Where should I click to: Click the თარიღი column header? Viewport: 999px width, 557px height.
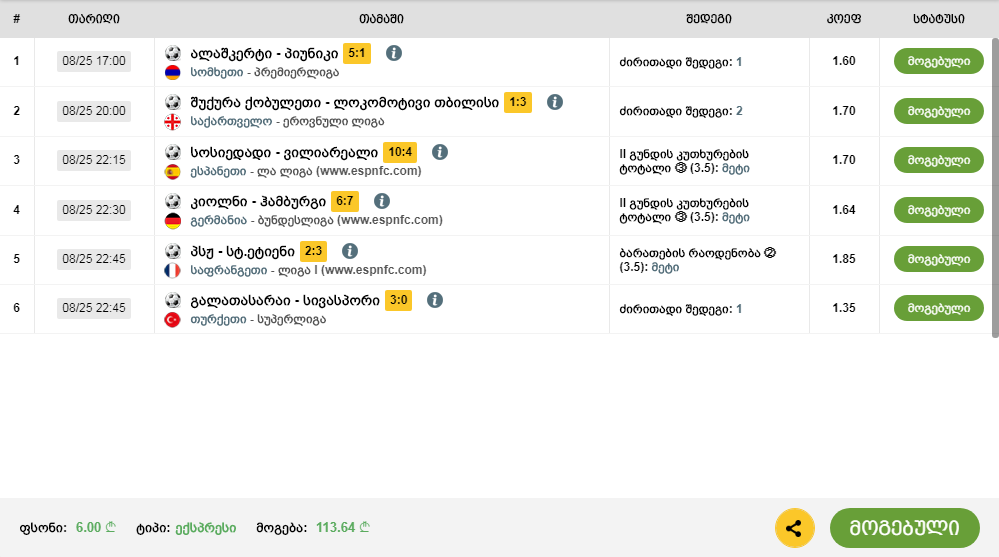click(94, 19)
